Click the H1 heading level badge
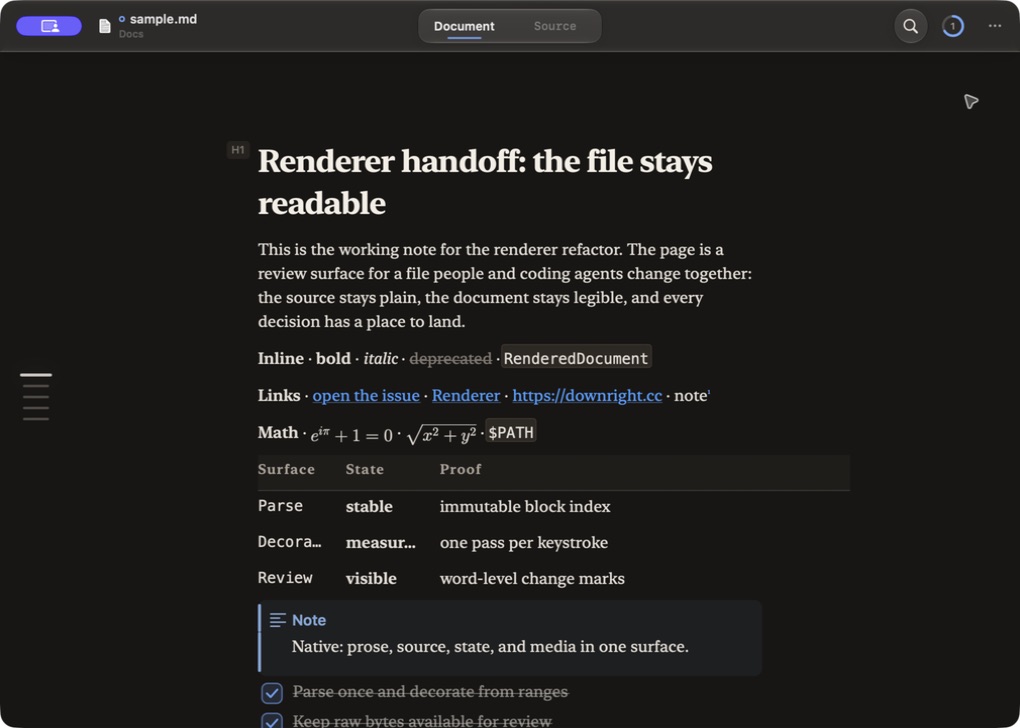The height and width of the screenshot is (728, 1020). [238, 150]
